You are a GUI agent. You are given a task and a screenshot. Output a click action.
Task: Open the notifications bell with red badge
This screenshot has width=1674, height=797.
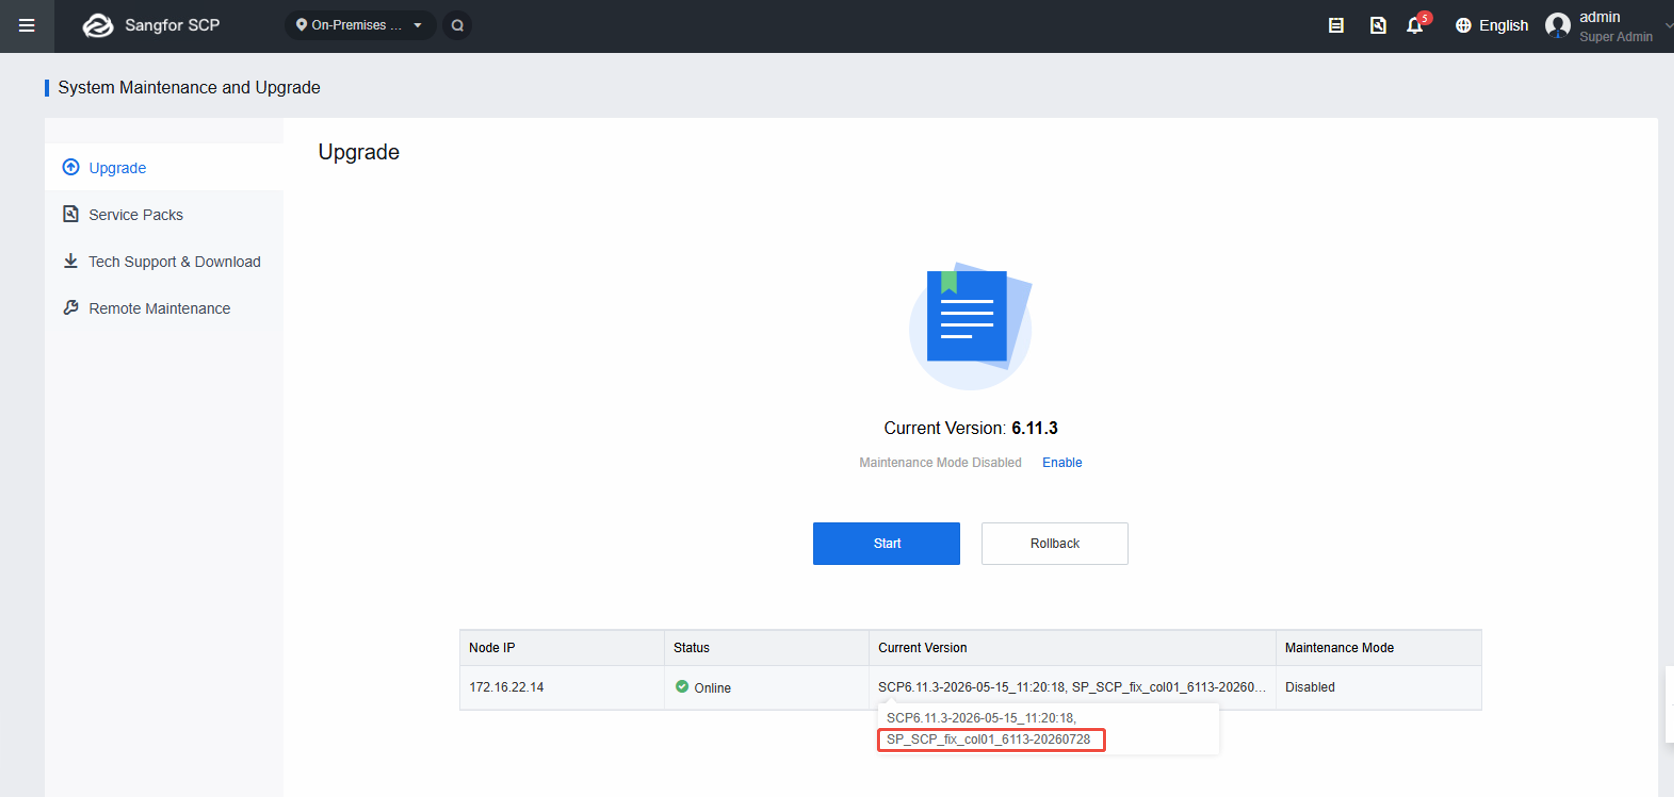point(1416,25)
